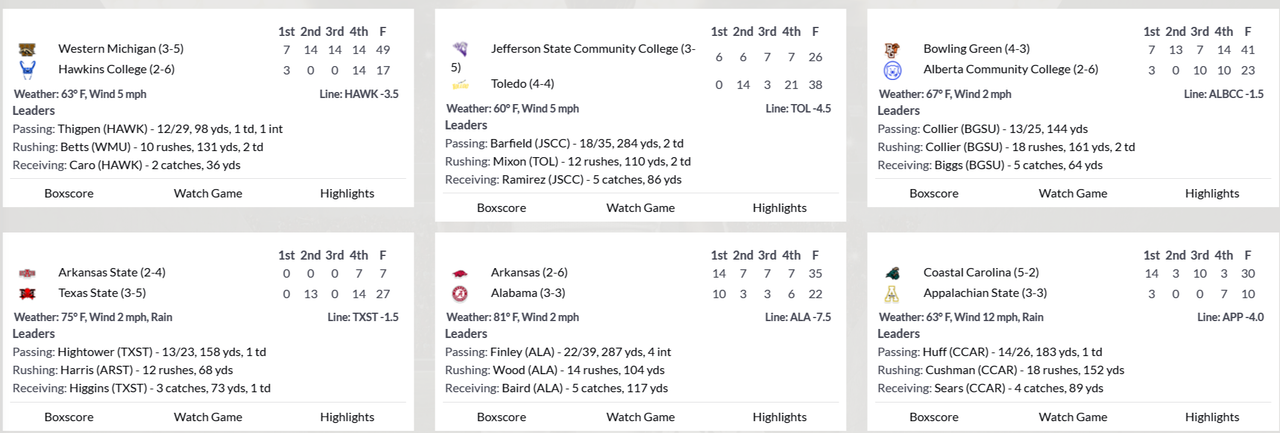Open Boxscore for Arkansas State vs Texas State
This screenshot has height=433, width=1280.
[x=69, y=417]
